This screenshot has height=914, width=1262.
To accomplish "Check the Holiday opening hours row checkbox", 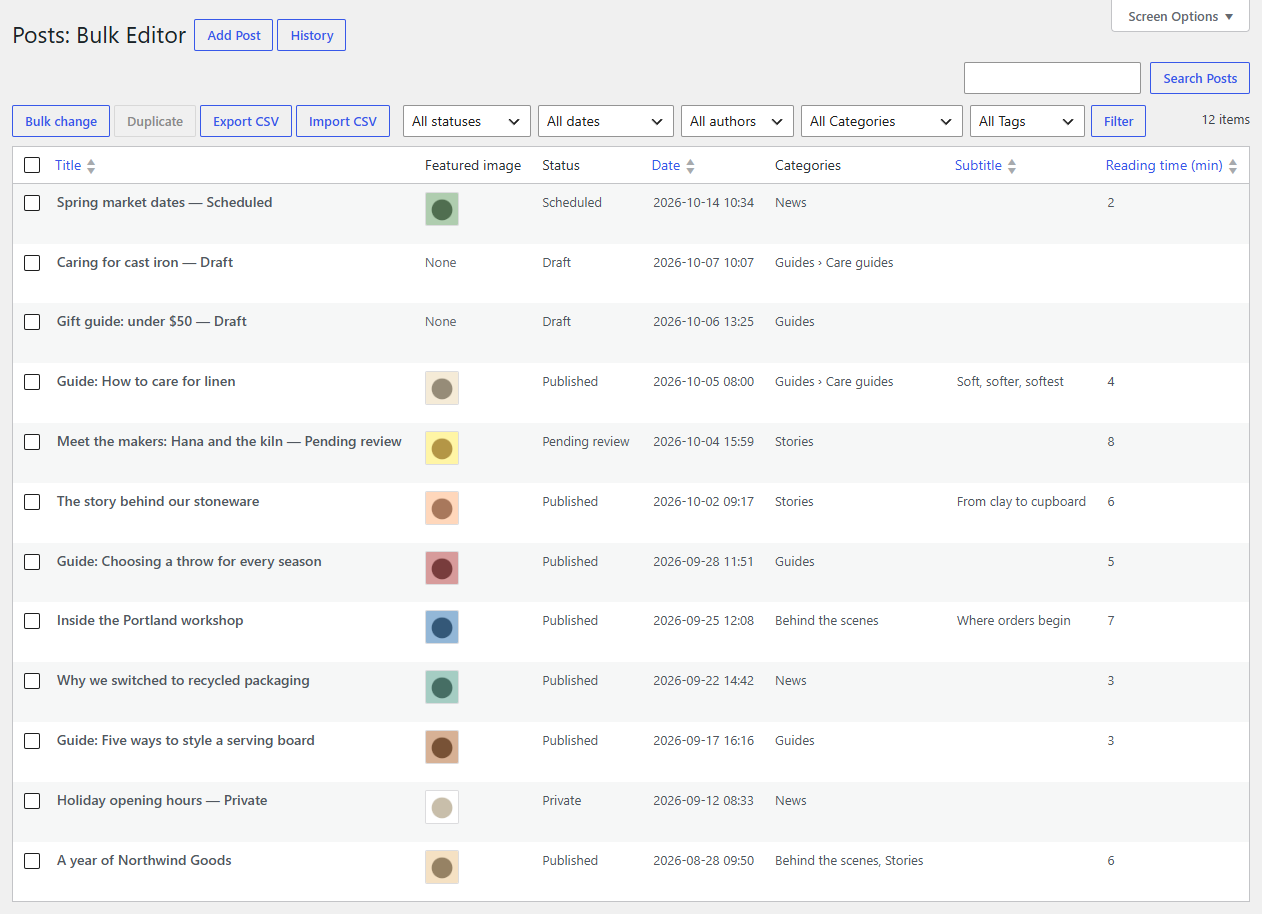I will coord(32,801).
